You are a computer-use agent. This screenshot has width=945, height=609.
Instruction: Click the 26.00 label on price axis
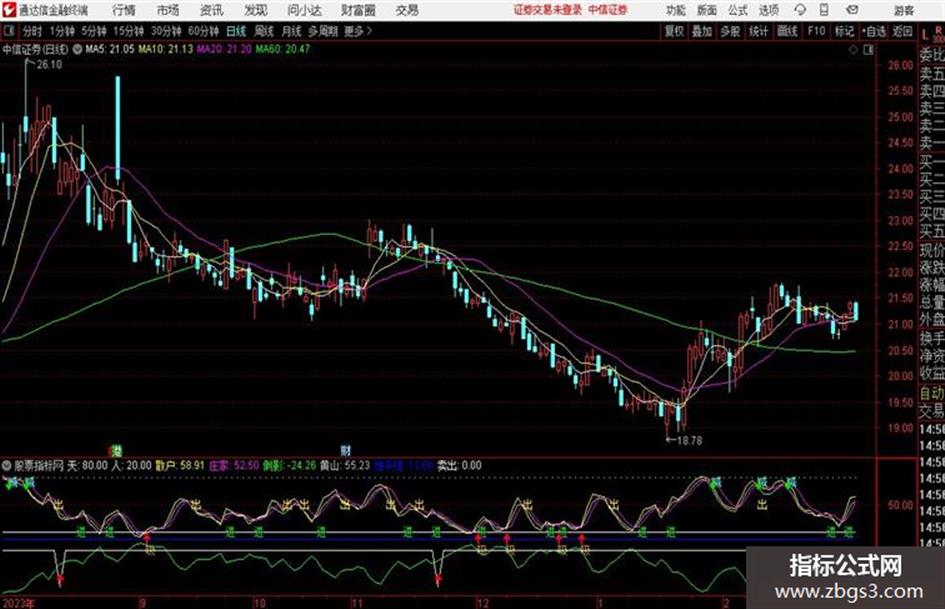[x=900, y=66]
